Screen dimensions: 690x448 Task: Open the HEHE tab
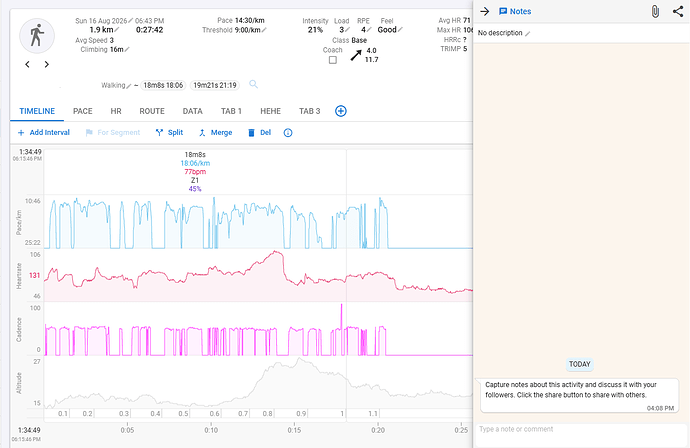(x=270, y=111)
